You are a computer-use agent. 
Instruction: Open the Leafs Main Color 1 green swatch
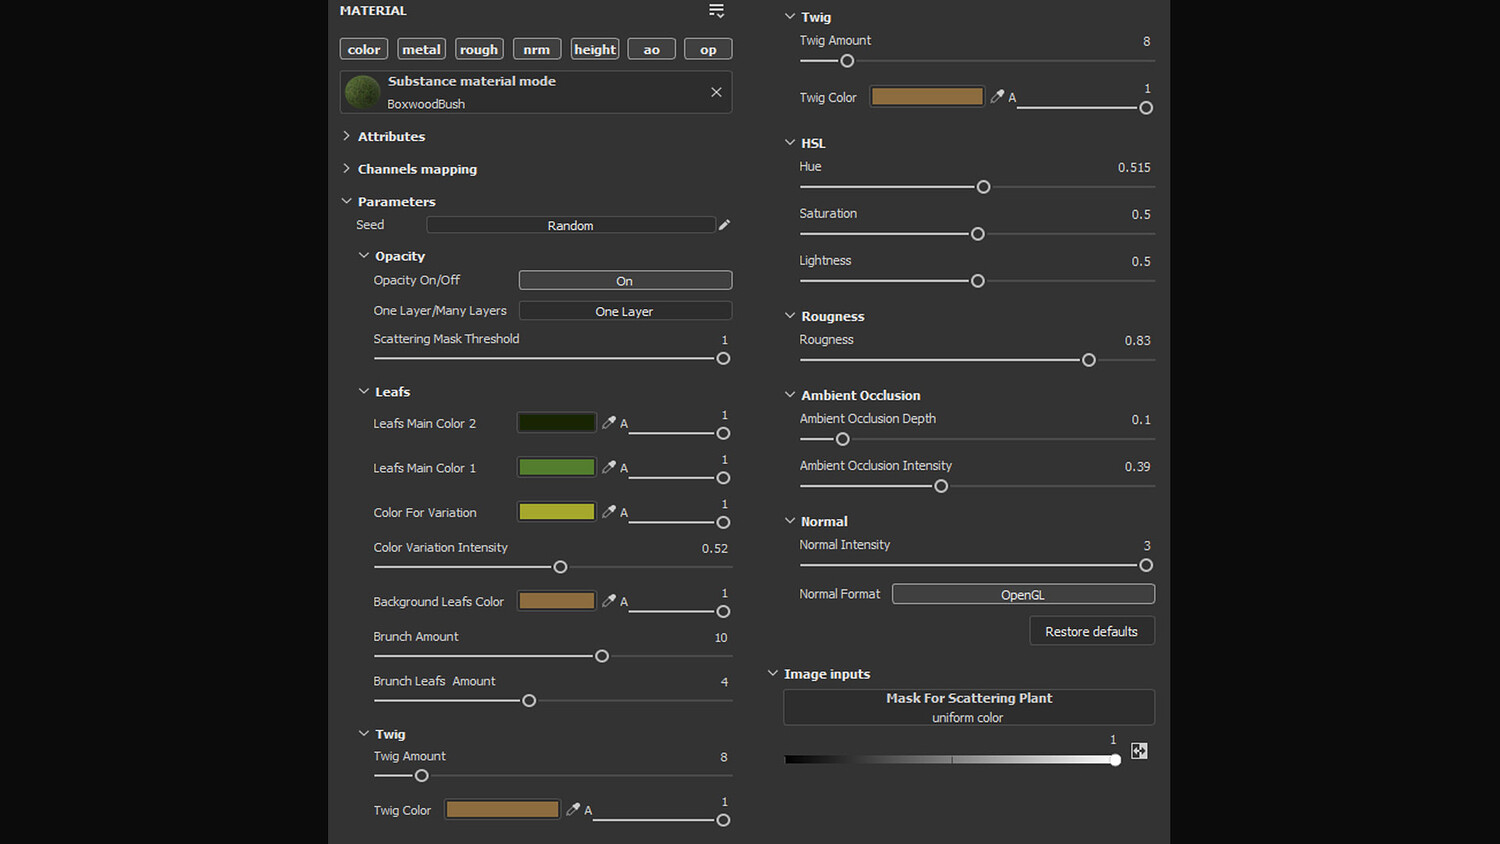(x=557, y=467)
